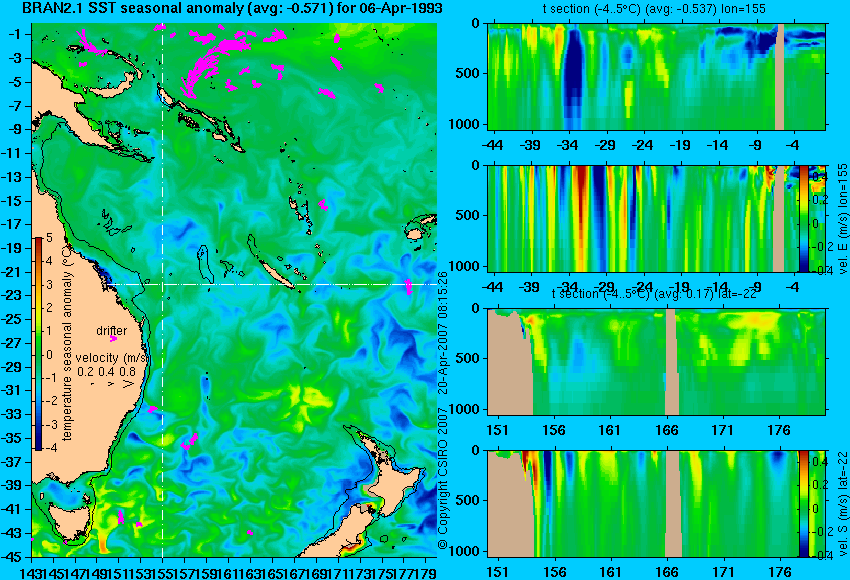Click the '500' depth label on the eastward velocity plot
850x580 pixels.
[x=468, y=215]
